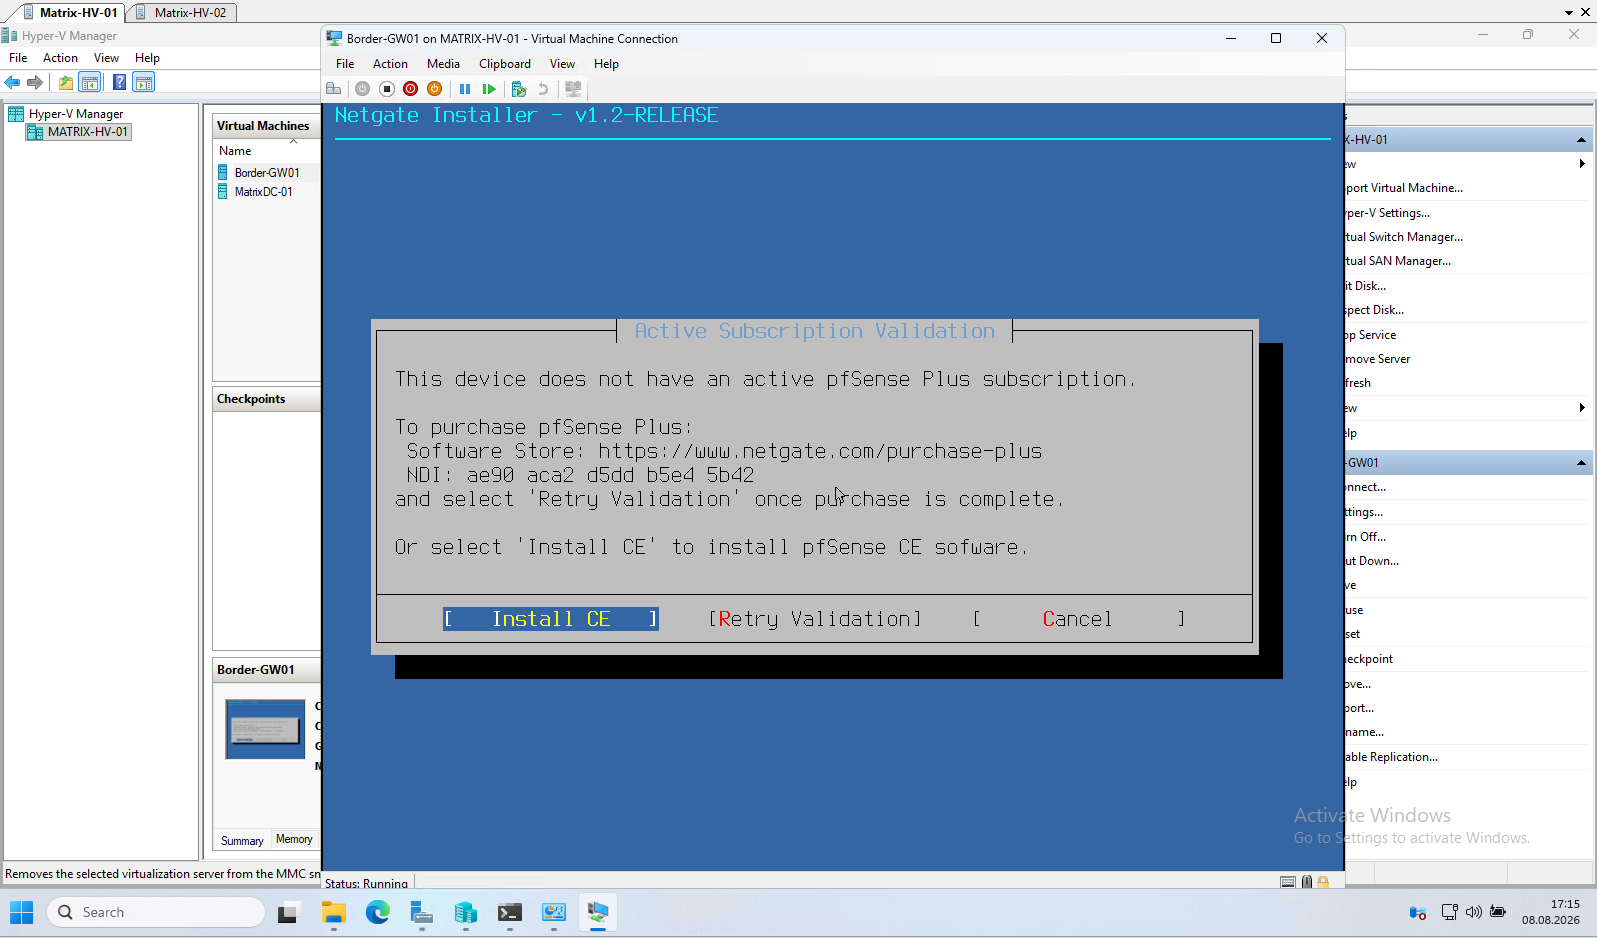Toggle the console tree pane icon
Image resolution: width=1597 pixels, height=938 pixels.
point(90,82)
